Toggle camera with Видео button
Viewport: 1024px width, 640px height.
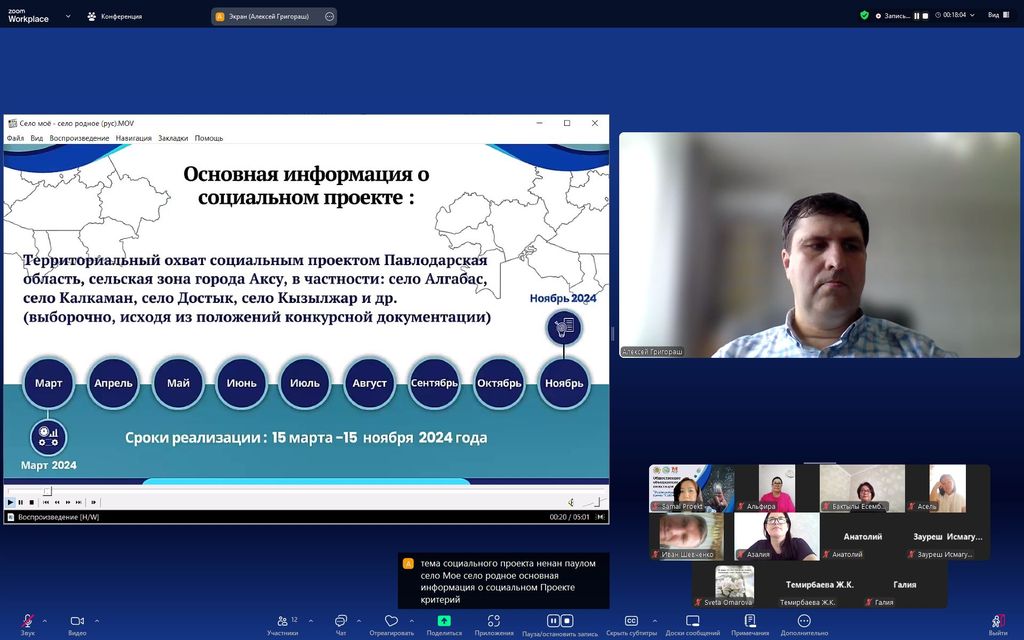(77, 623)
